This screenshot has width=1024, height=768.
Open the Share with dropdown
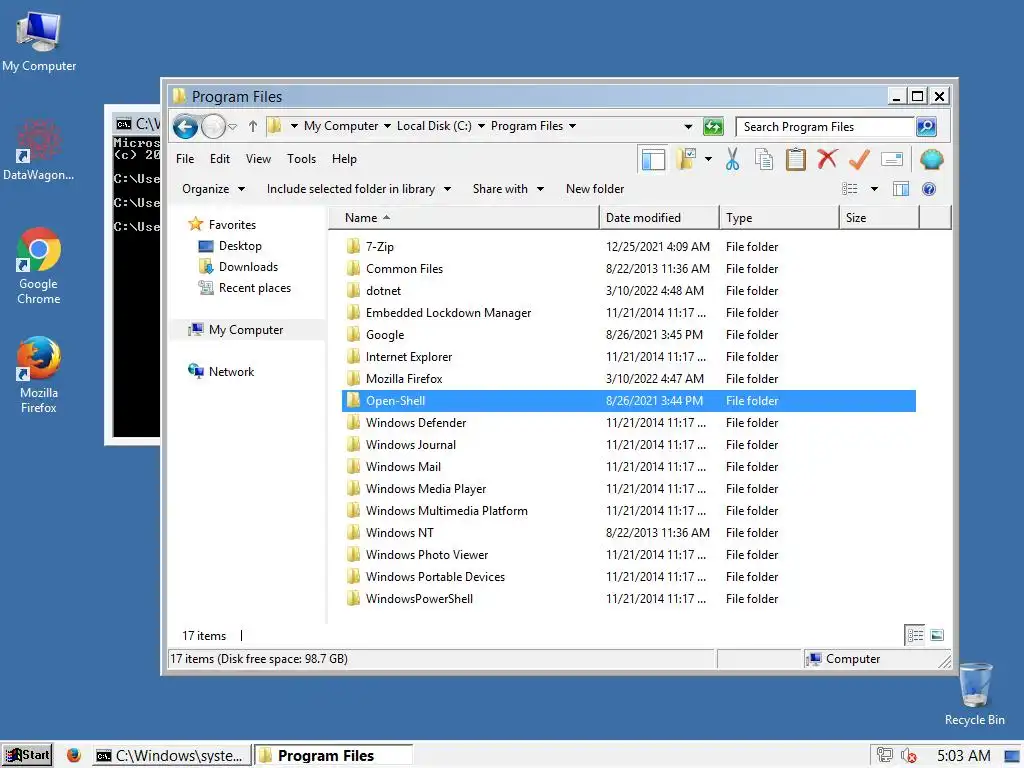click(508, 189)
